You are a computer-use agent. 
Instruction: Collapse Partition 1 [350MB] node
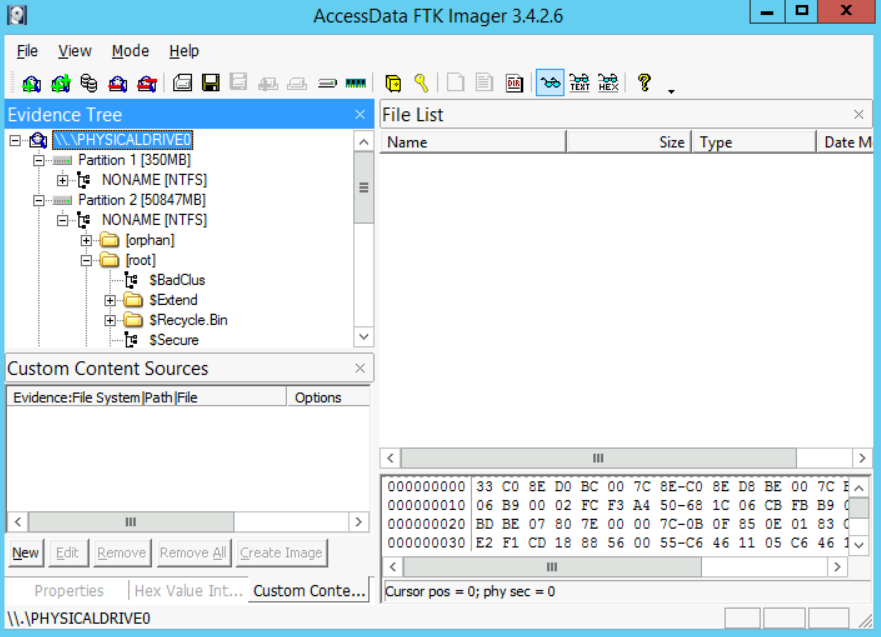(x=38, y=160)
